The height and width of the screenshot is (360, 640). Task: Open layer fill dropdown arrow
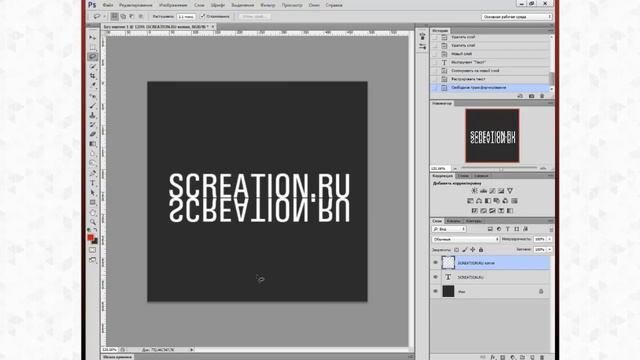click(x=549, y=249)
